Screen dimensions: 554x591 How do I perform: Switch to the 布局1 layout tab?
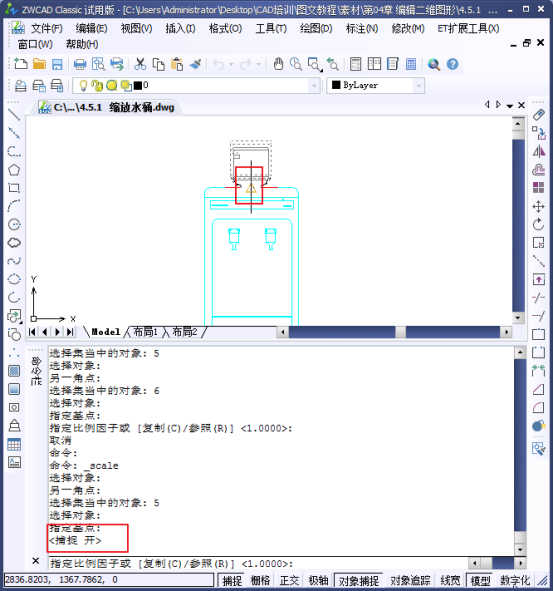[x=145, y=332]
